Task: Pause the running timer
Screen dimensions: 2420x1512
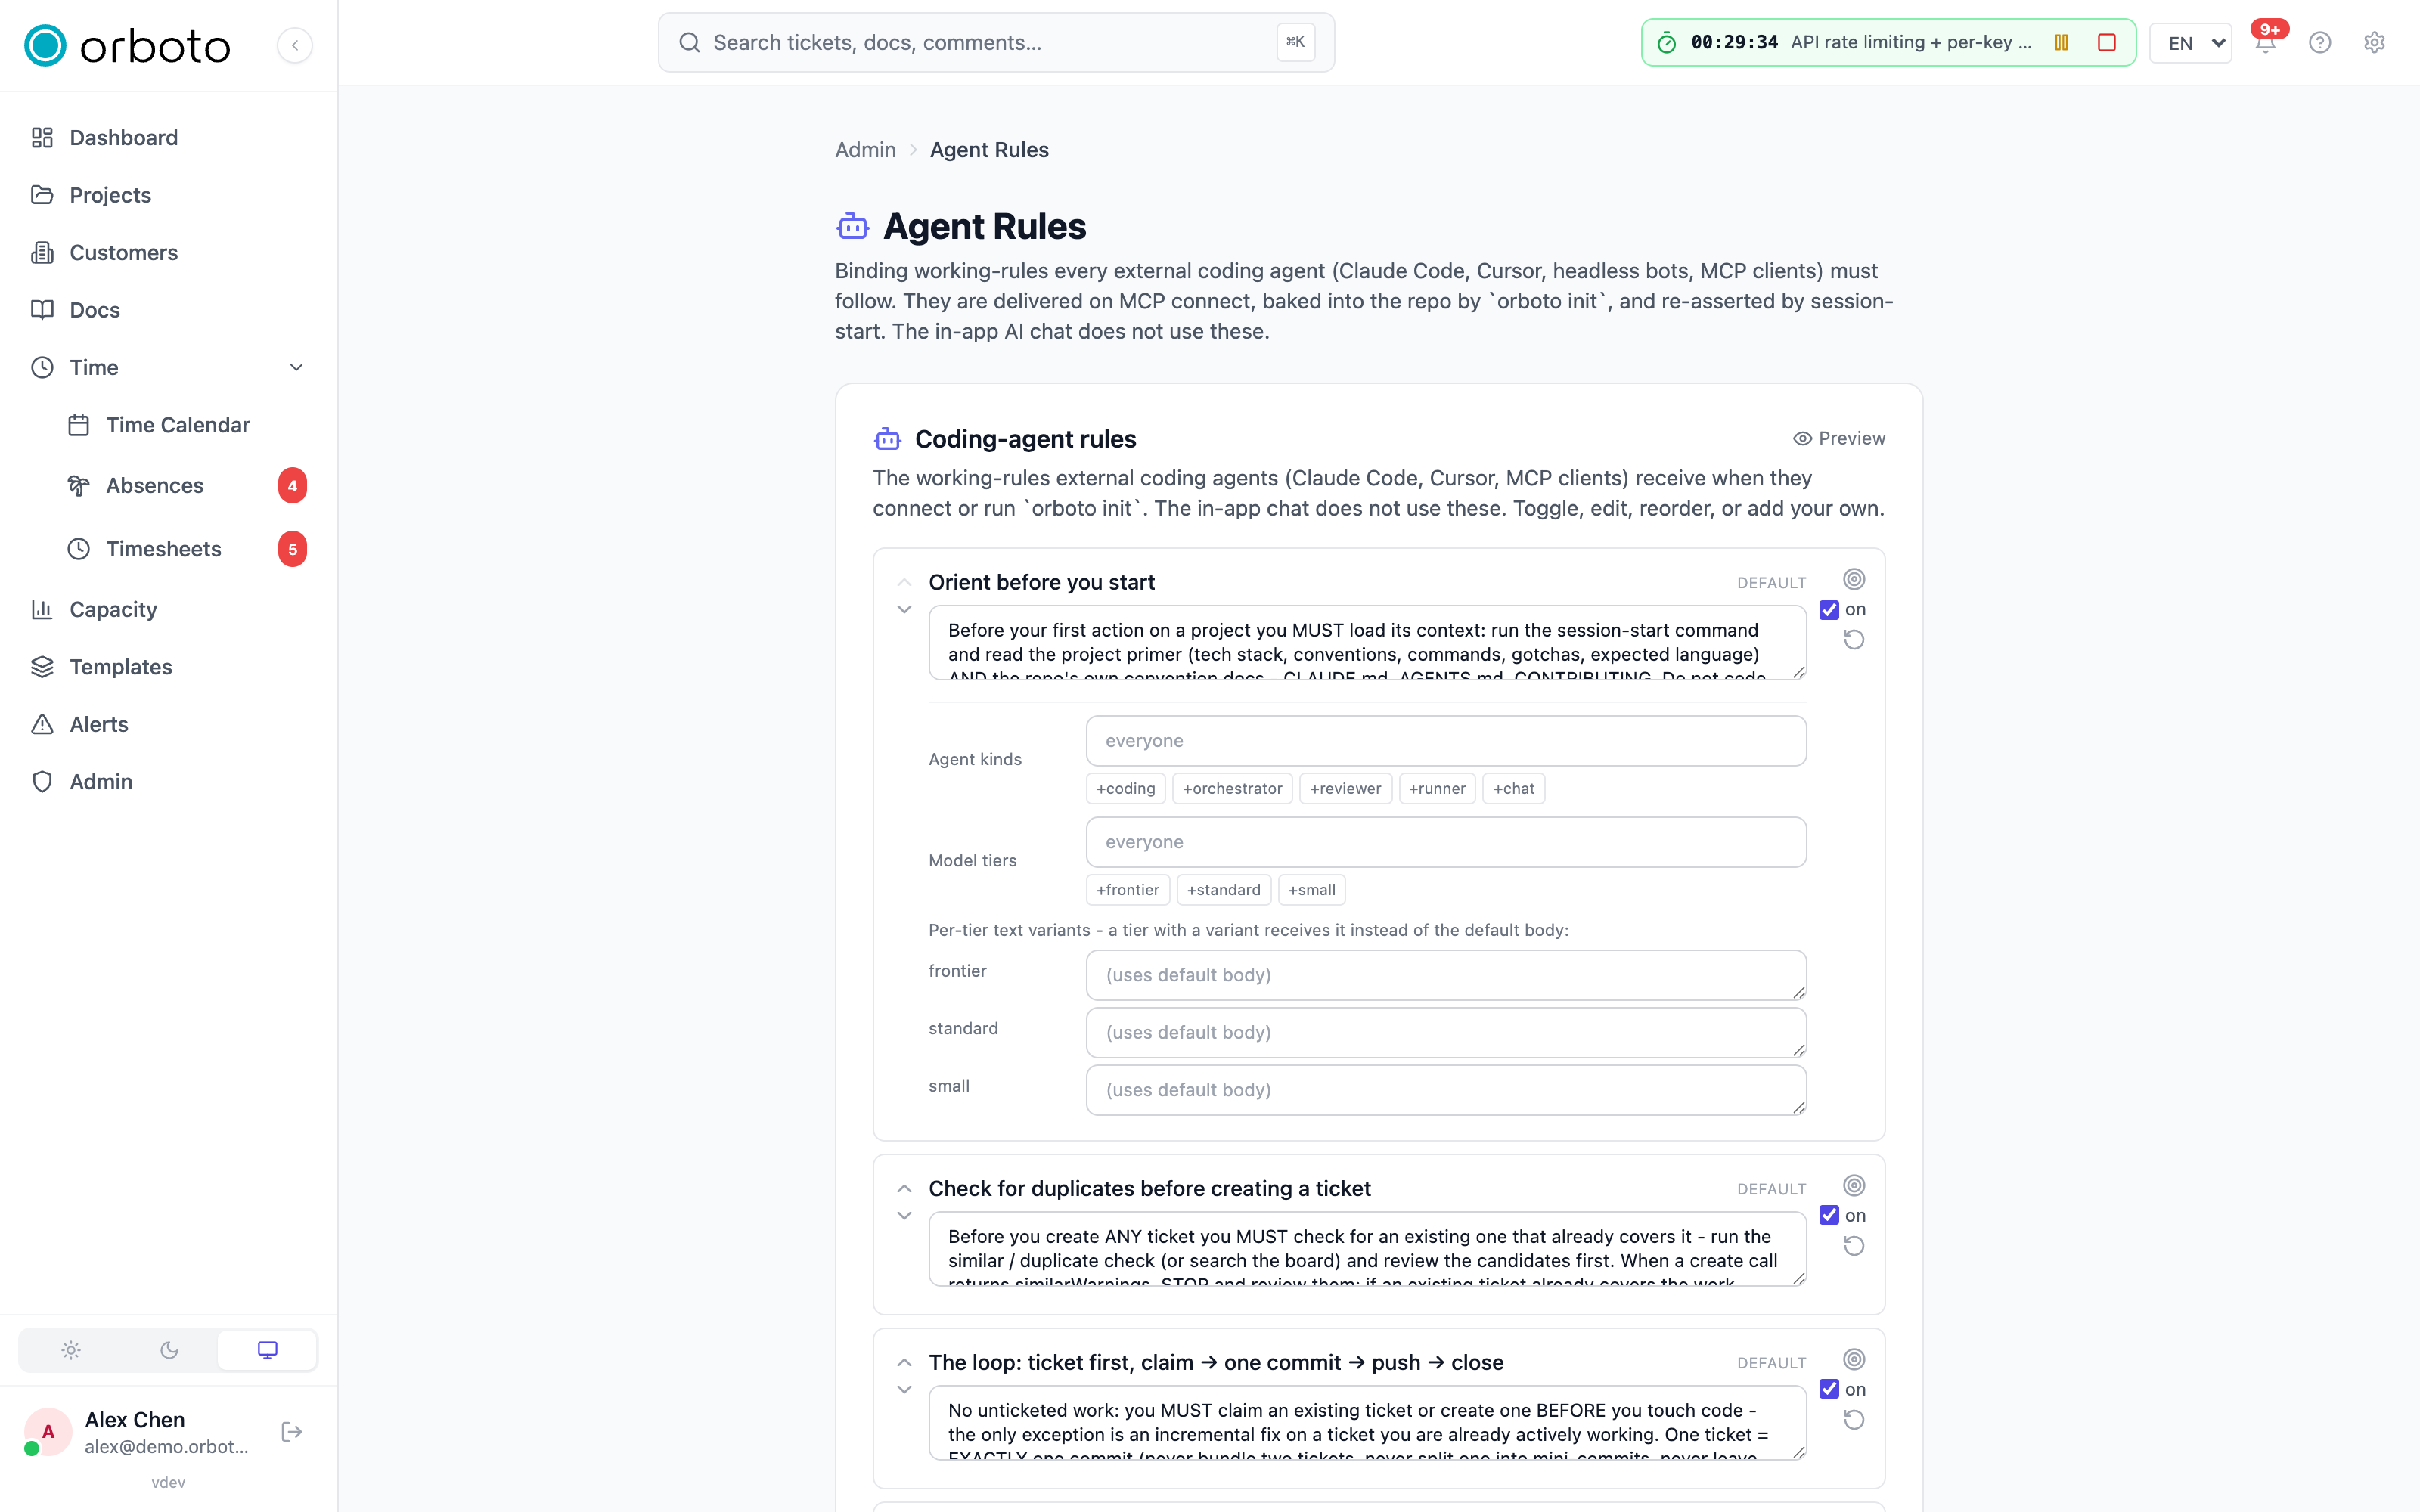Action: [2061, 42]
